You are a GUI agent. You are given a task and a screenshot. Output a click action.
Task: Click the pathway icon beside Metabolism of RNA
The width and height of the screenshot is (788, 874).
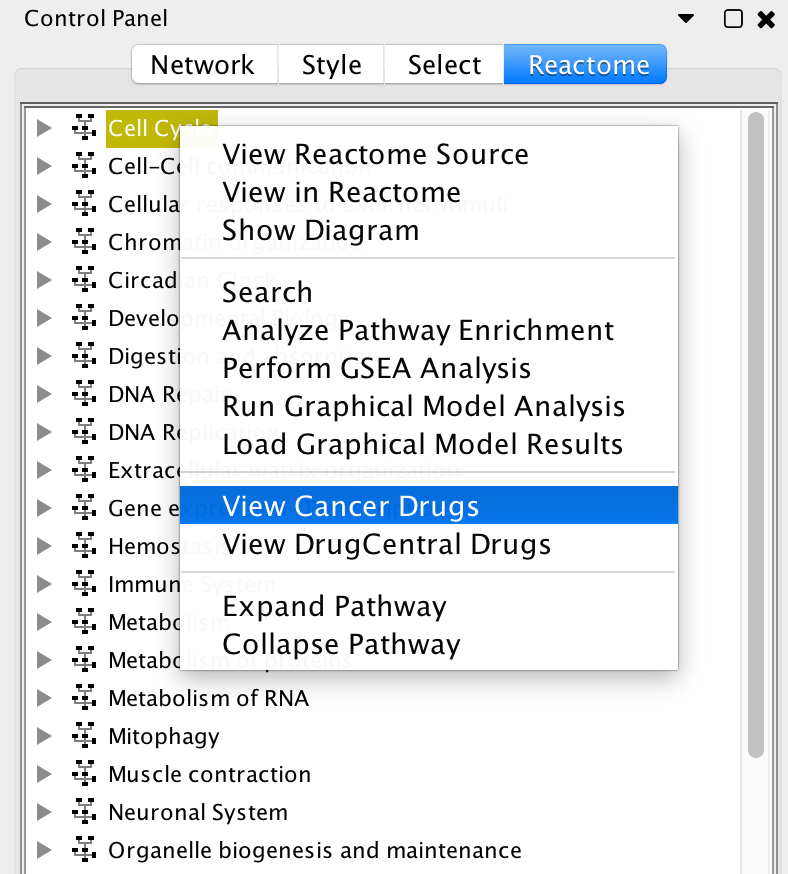pyautogui.click(x=84, y=698)
